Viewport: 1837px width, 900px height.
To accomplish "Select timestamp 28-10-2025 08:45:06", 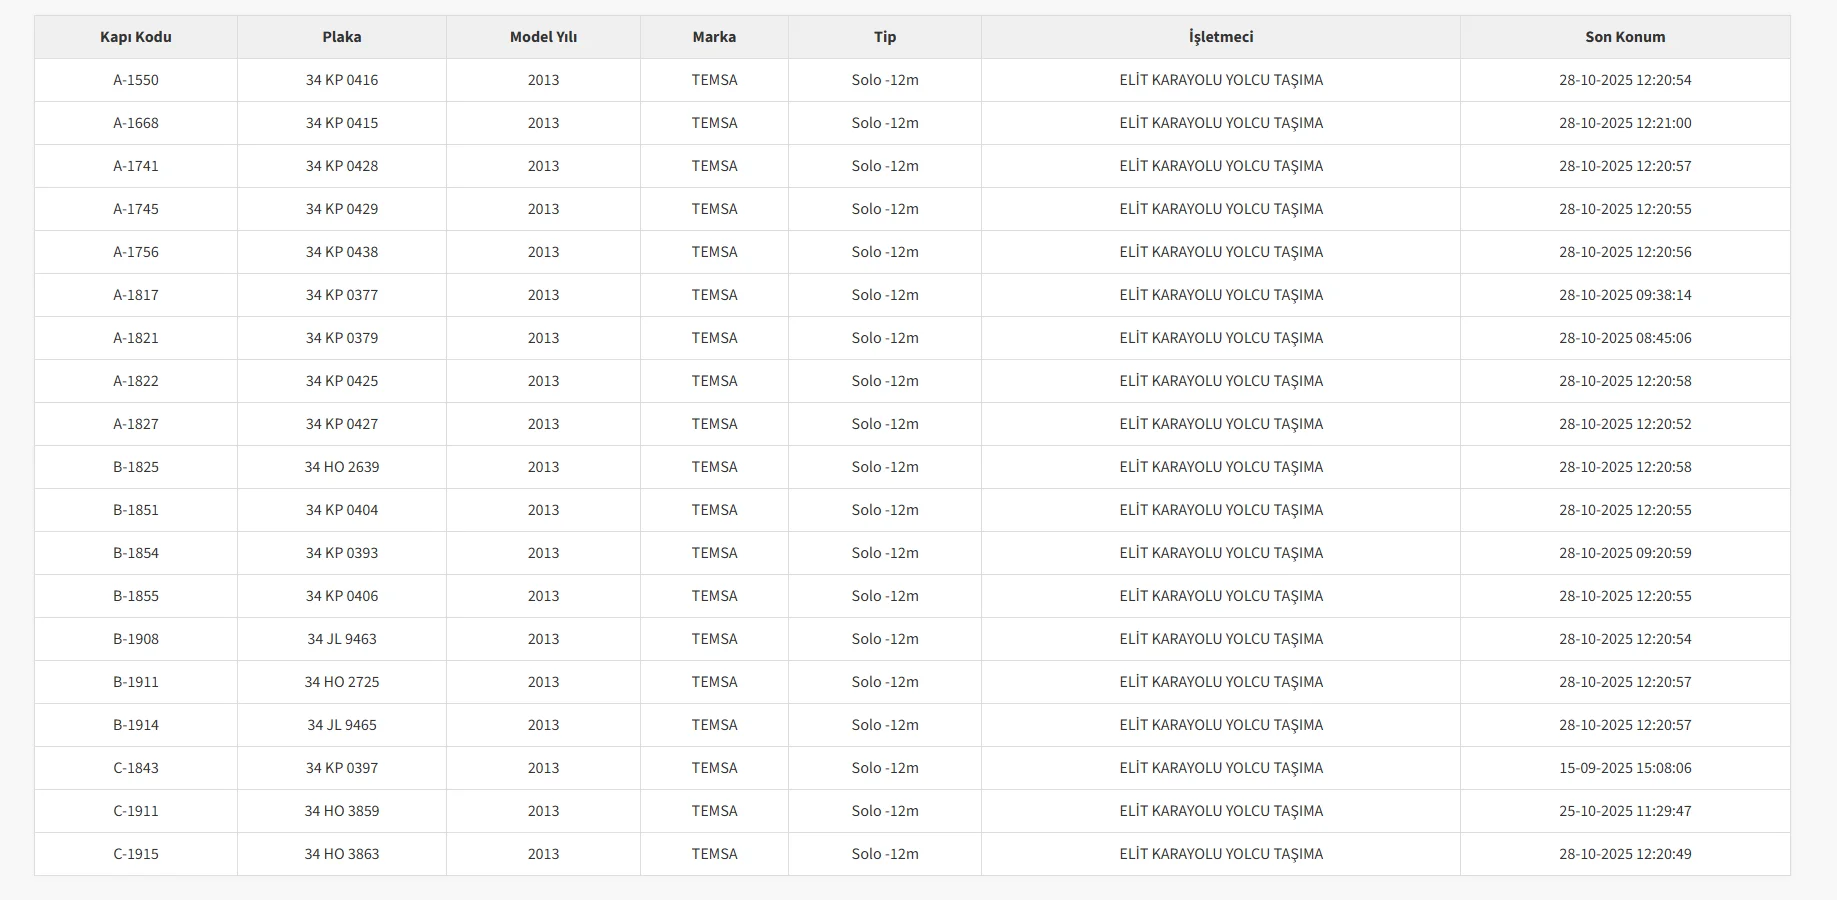I will pyautogui.click(x=1625, y=338).
